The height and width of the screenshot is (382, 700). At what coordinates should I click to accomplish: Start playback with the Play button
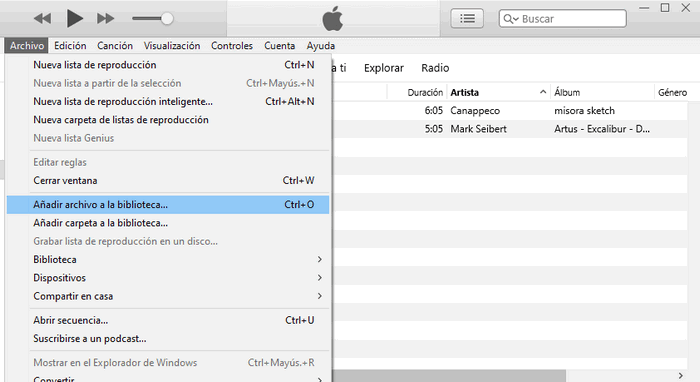tap(75, 19)
